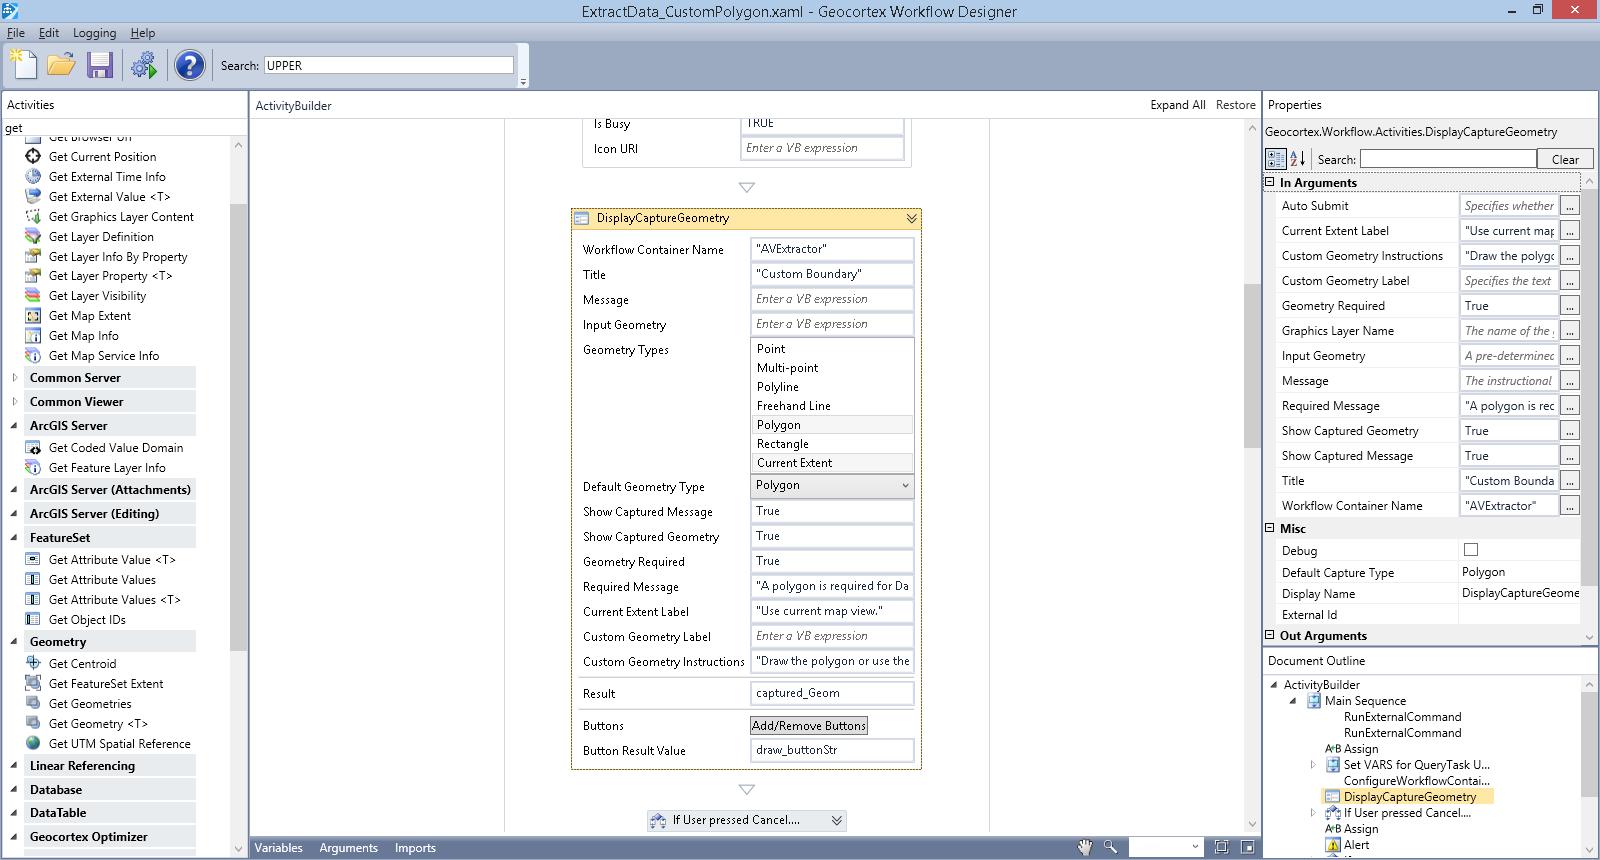Toggle Polyline in the Geometry Types list

click(x=832, y=387)
